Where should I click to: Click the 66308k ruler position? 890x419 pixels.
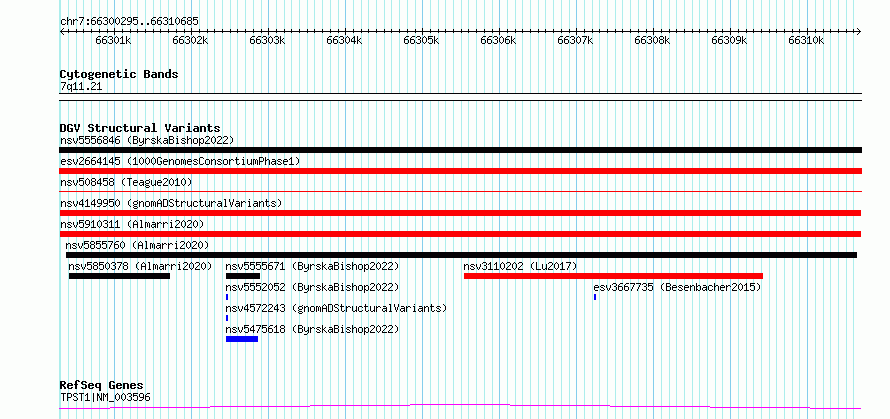[652, 40]
